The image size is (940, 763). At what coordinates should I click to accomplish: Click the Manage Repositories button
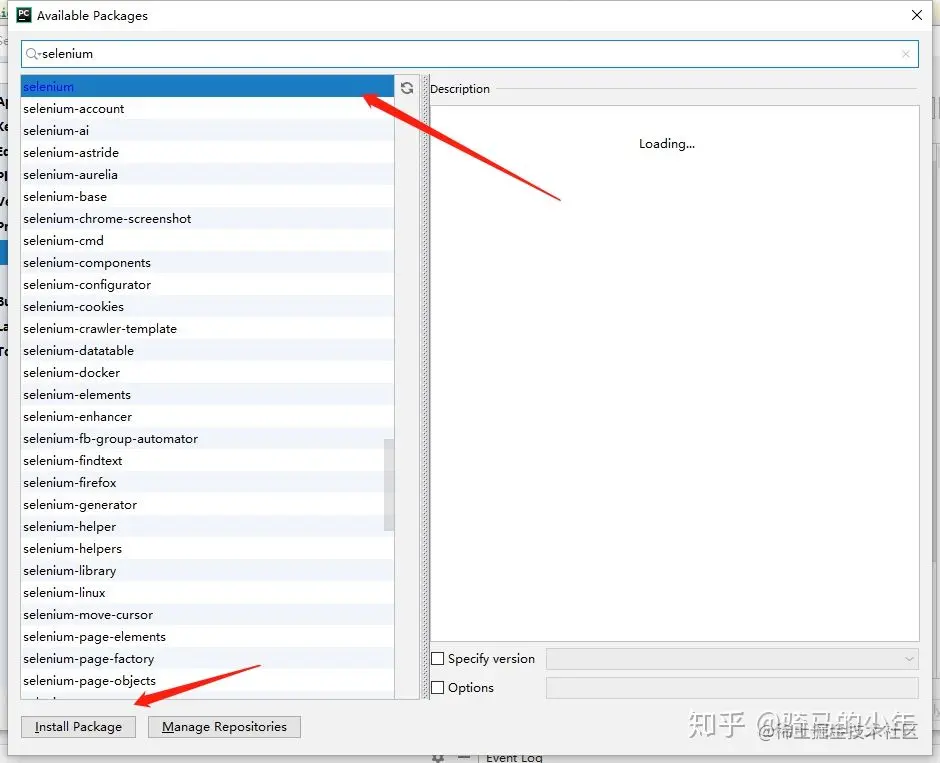pos(224,726)
